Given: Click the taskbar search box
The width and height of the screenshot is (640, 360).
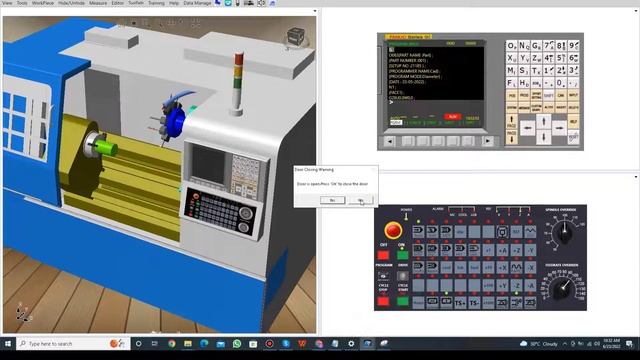Looking at the screenshot, I should tap(73, 344).
